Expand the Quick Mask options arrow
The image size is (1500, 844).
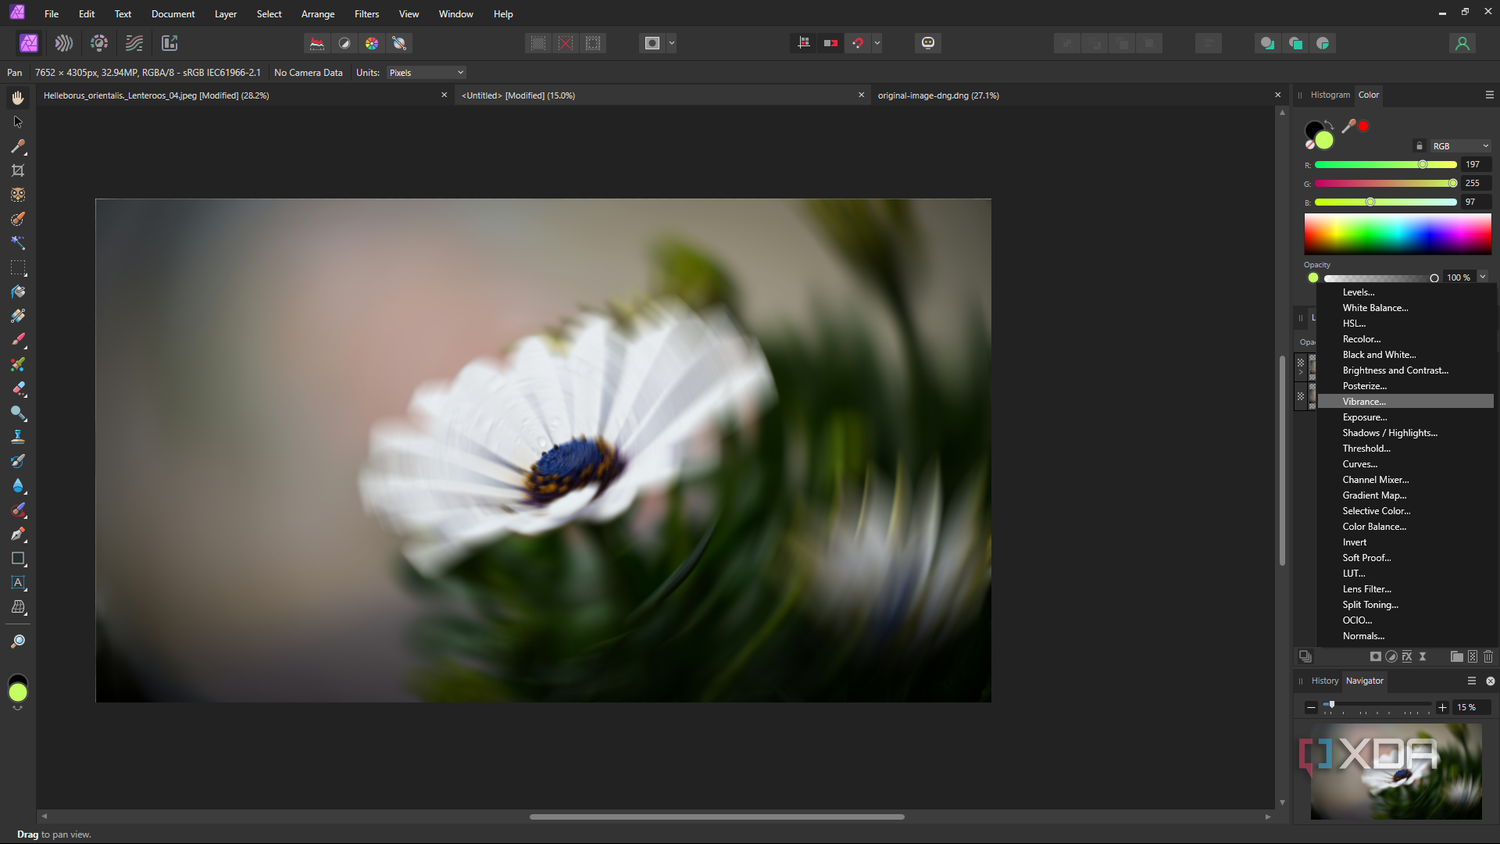click(x=672, y=43)
